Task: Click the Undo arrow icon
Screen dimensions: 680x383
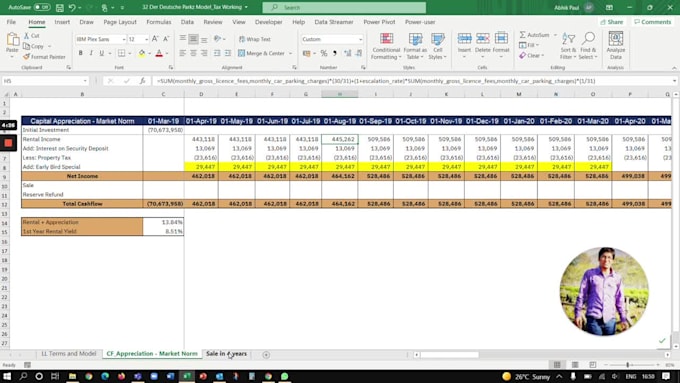Action: (72, 8)
